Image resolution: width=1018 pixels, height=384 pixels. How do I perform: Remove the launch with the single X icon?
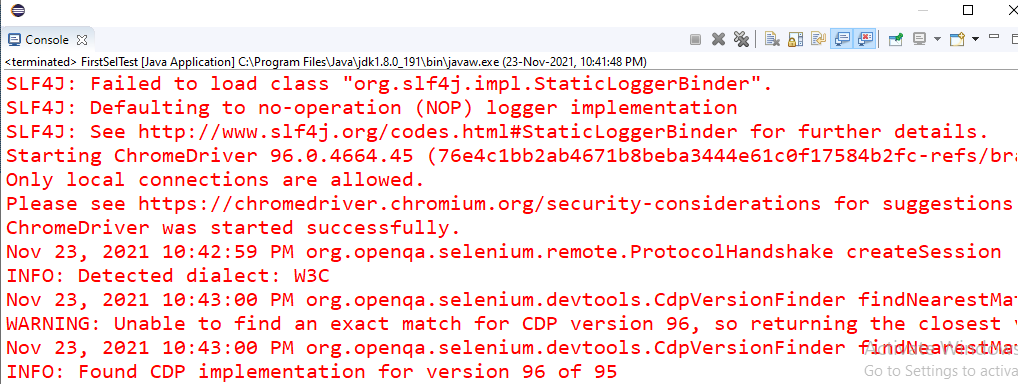click(x=718, y=40)
